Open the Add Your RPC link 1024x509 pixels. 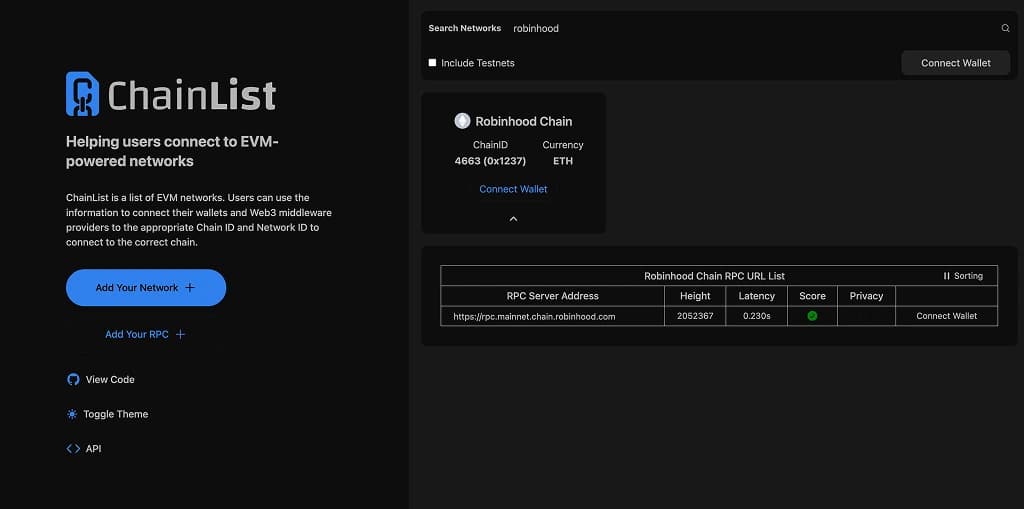[146, 335]
